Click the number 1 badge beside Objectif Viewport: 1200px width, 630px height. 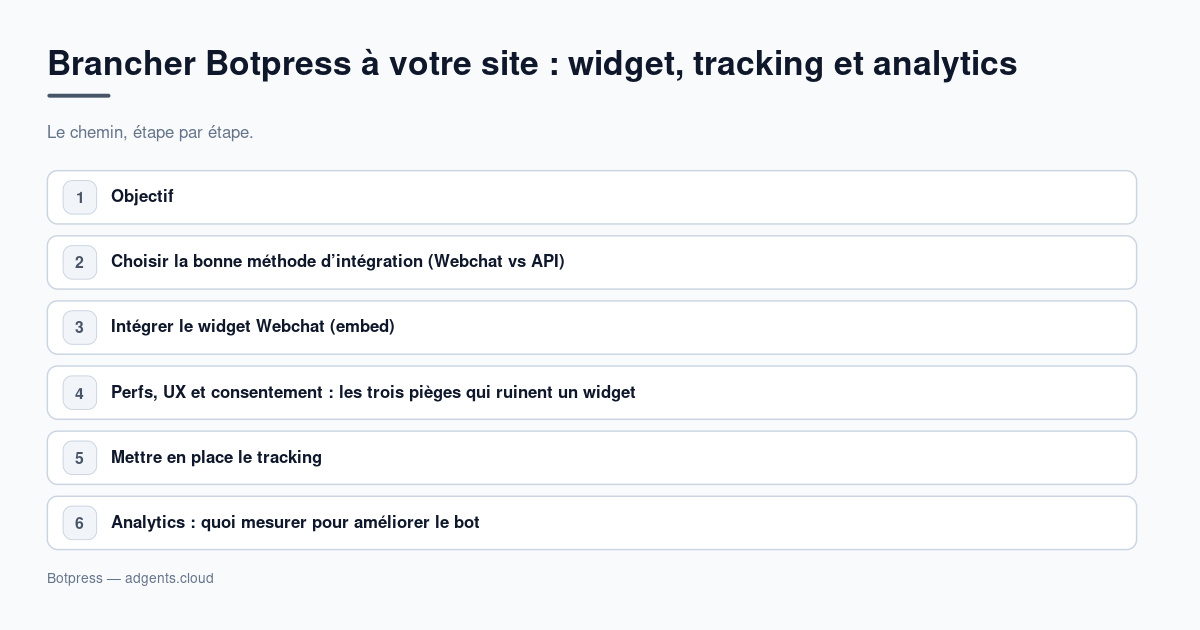pos(80,197)
